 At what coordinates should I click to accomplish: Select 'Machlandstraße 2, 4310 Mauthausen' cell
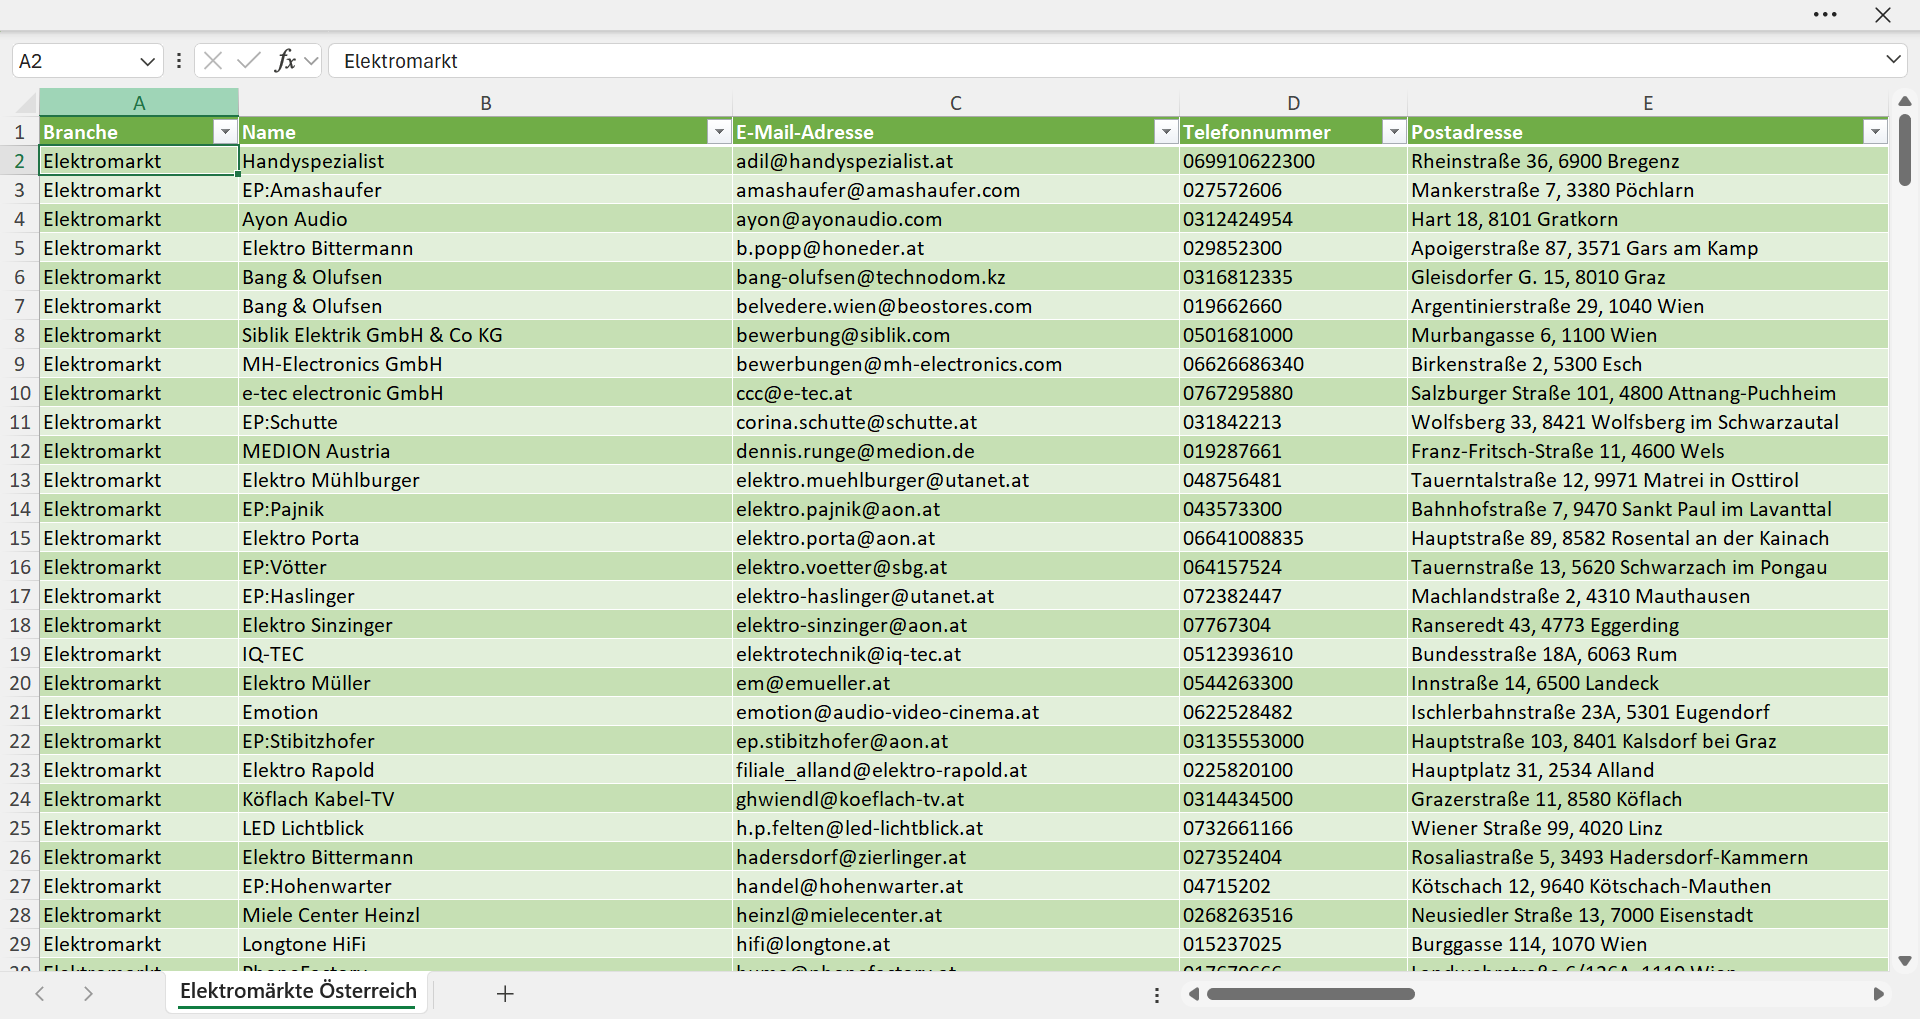pos(1648,596)
